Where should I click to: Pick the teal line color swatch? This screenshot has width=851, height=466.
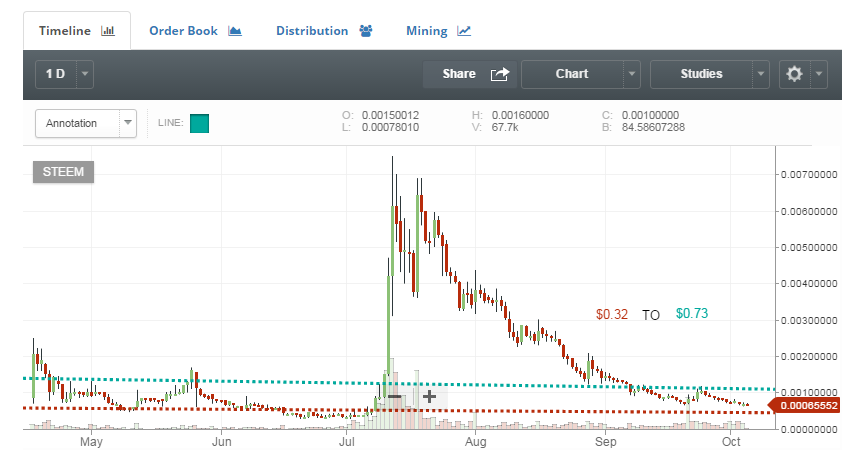point(199,124)
